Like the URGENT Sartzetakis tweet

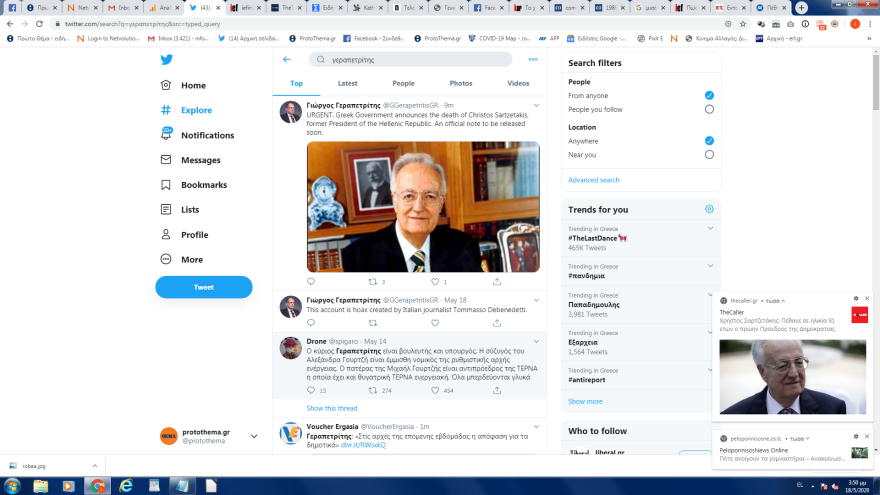click(x=435, y=282)
